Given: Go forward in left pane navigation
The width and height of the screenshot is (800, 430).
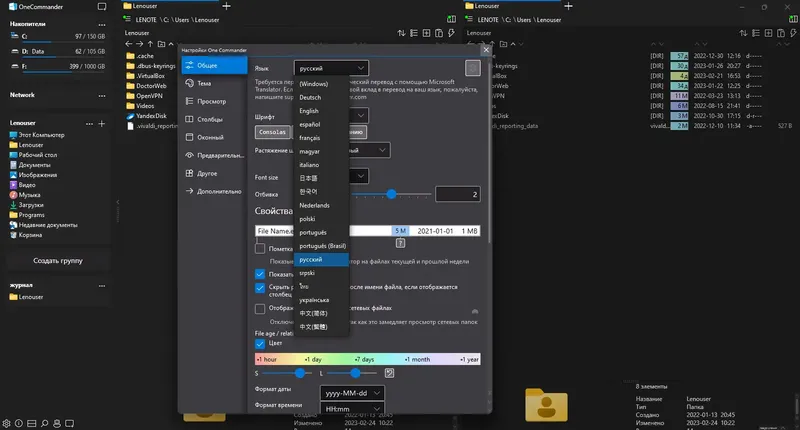Looking at the screenshot, I should tap(139, 44).
